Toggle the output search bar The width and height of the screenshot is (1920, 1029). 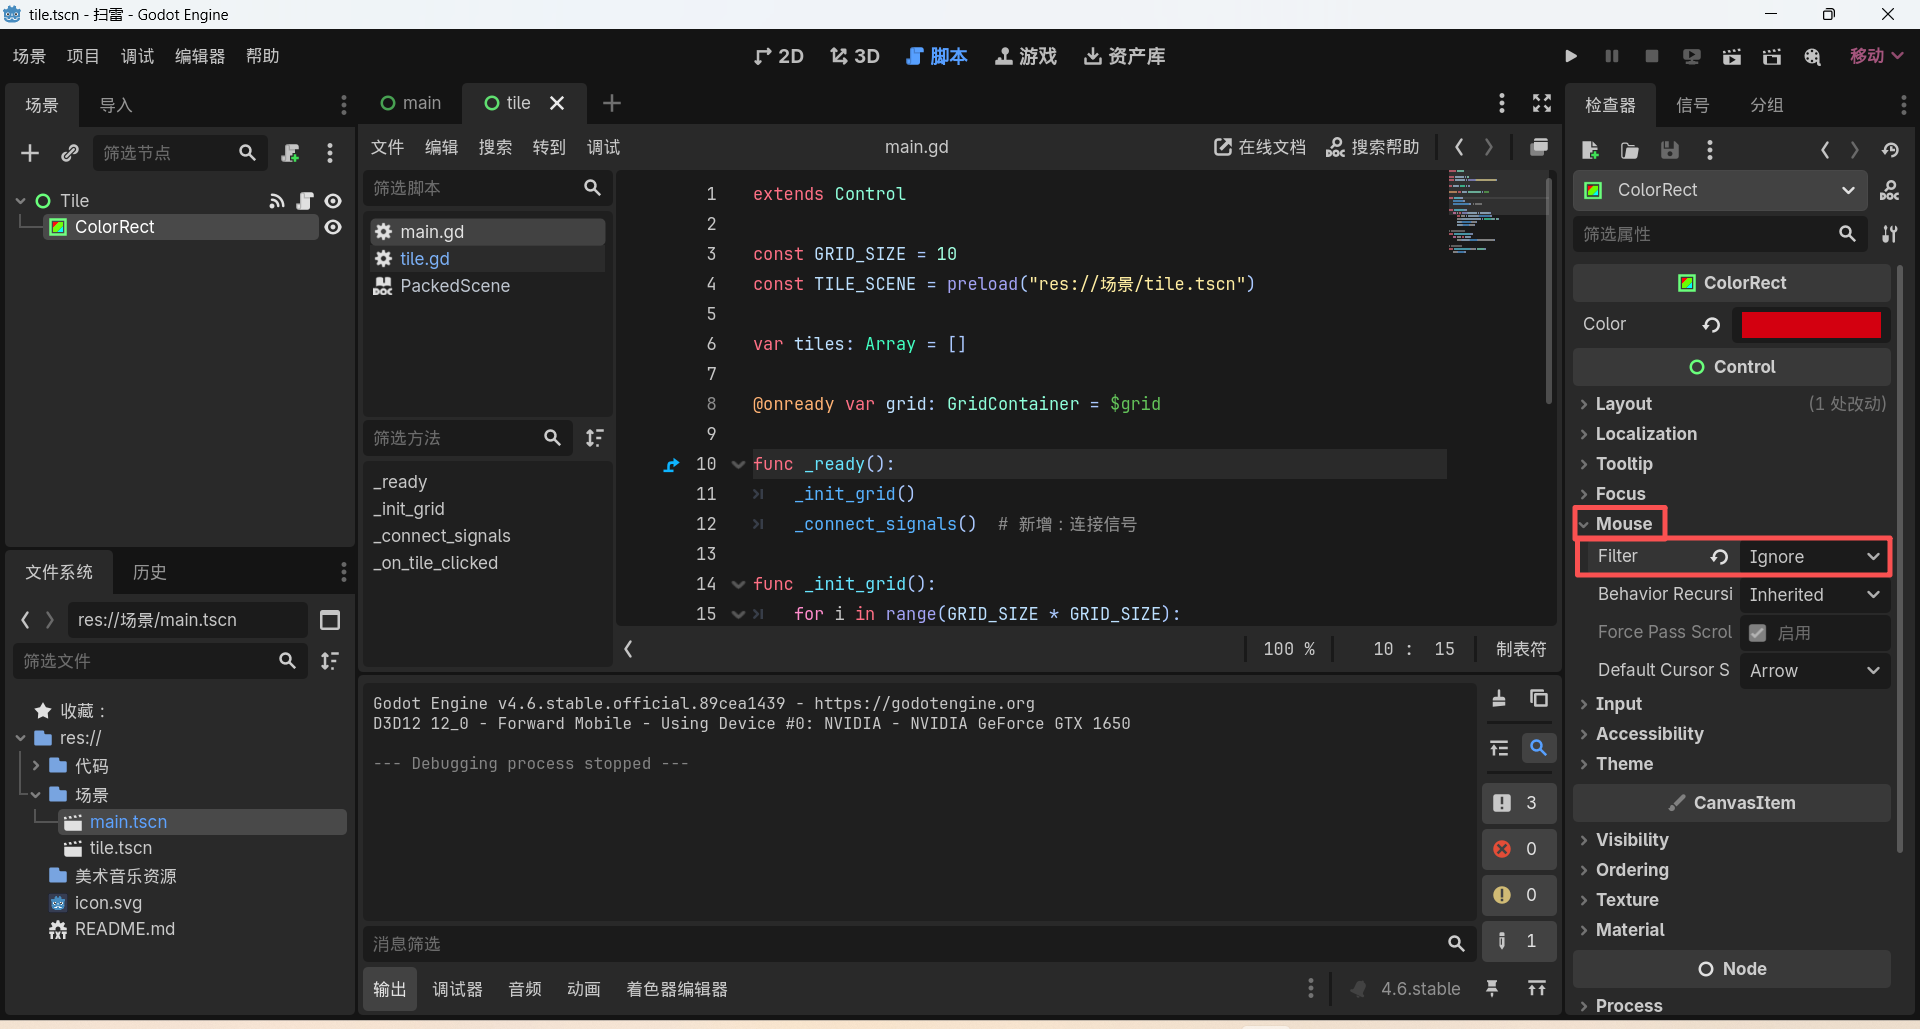click(1539, 748)
